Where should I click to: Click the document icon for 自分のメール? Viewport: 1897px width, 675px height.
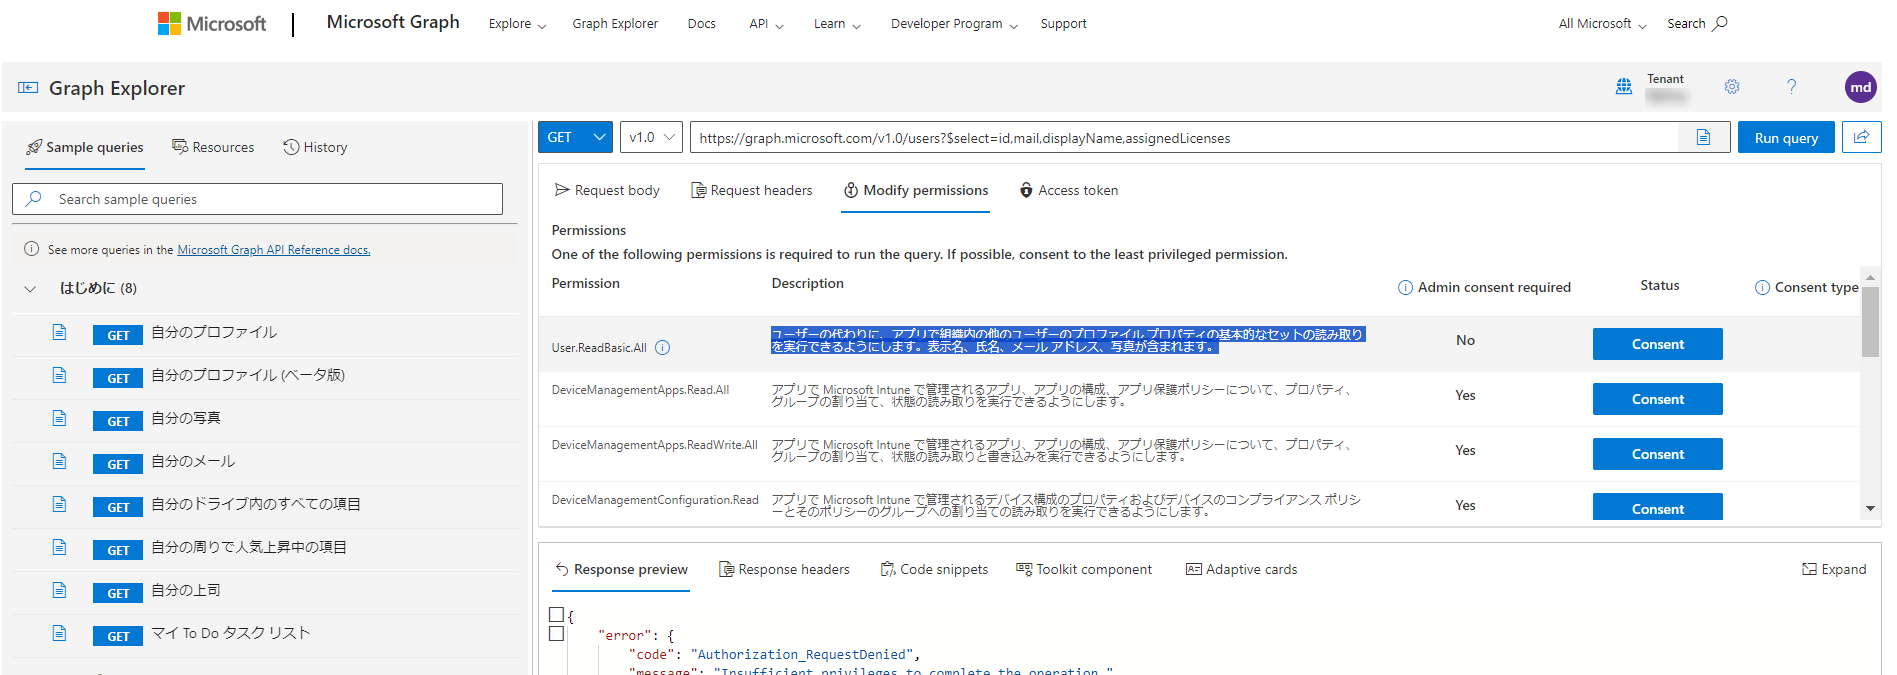59,461
